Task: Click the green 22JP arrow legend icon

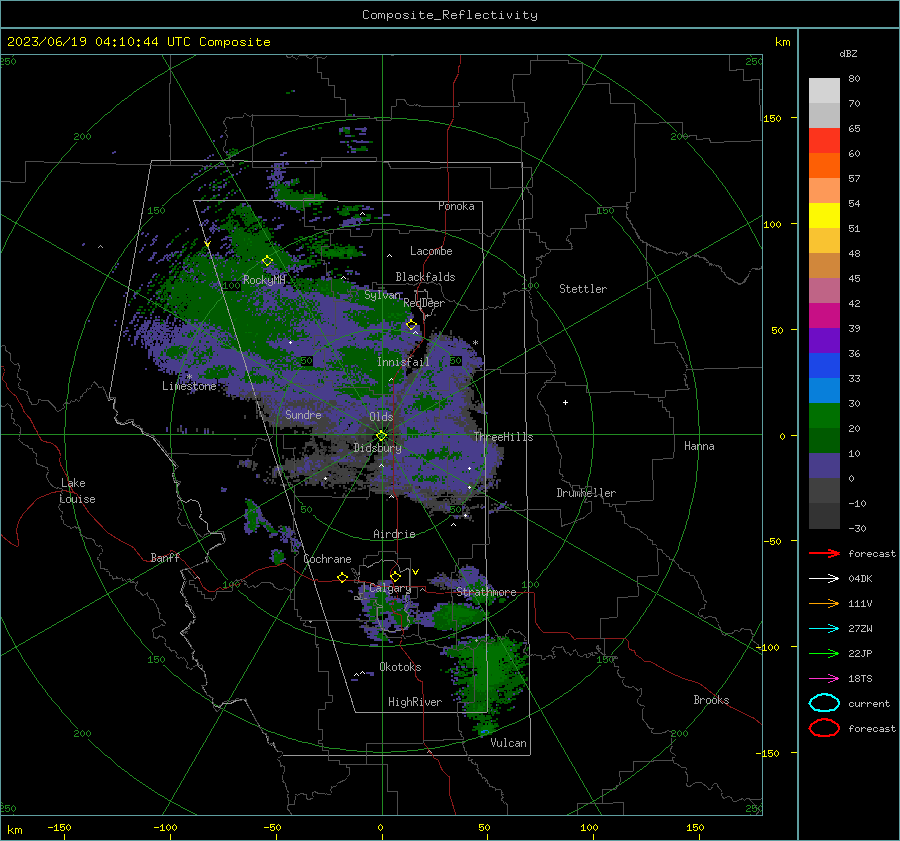Action: (824, 653)
